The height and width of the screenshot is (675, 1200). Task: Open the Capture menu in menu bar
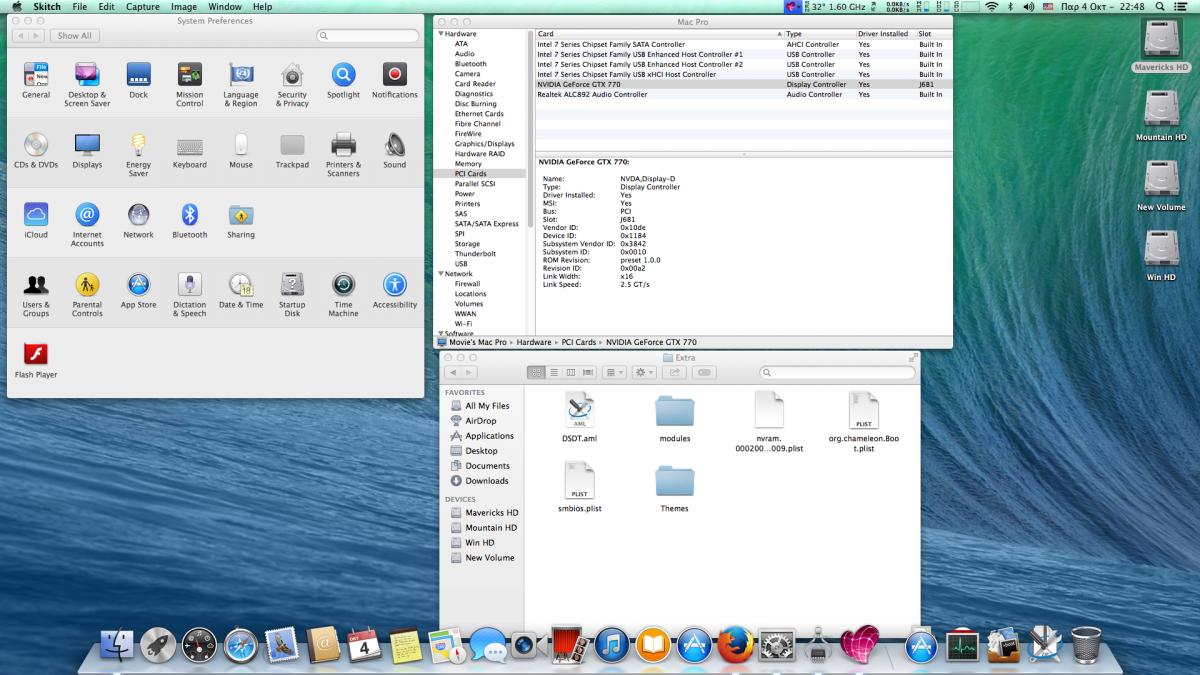point(142,7)
